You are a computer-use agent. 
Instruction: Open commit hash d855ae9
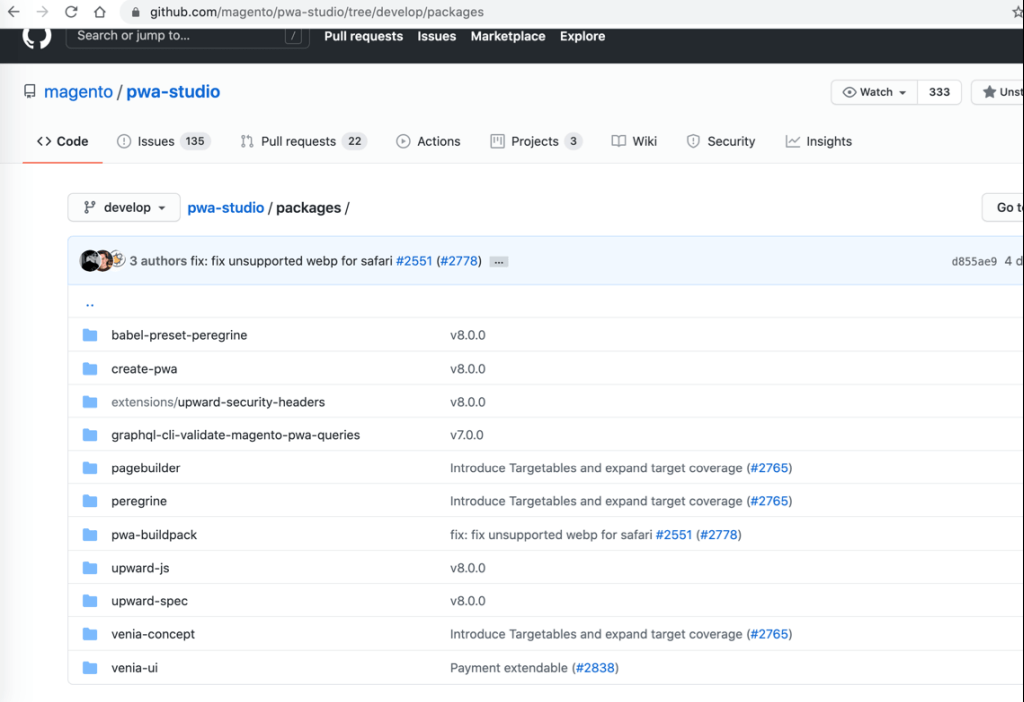pyautogui.click(x=974, y=261)
